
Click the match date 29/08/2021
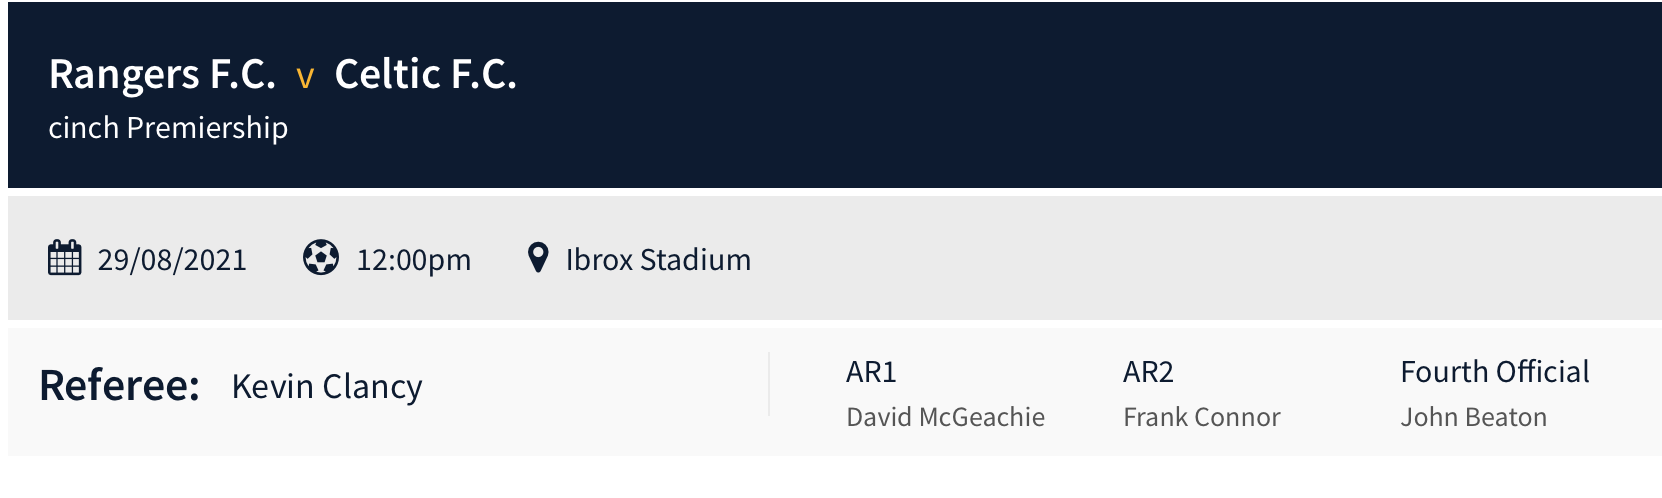(172, 260)
